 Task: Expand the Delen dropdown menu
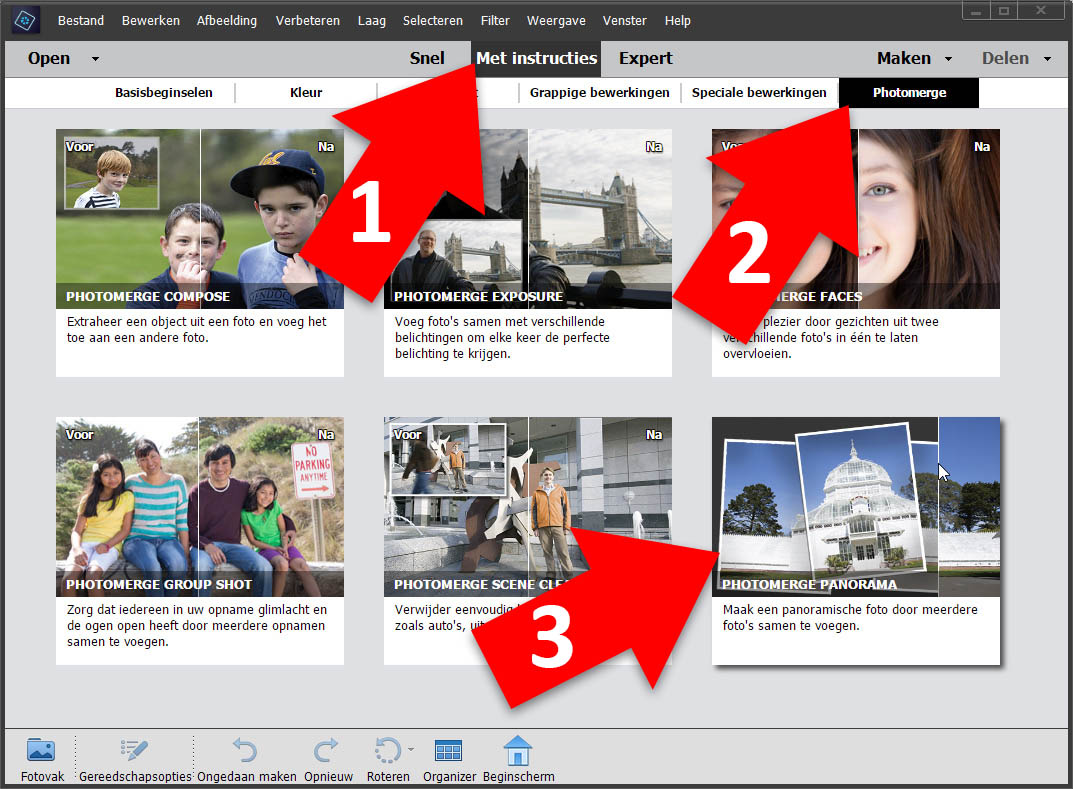point(1047,59)
